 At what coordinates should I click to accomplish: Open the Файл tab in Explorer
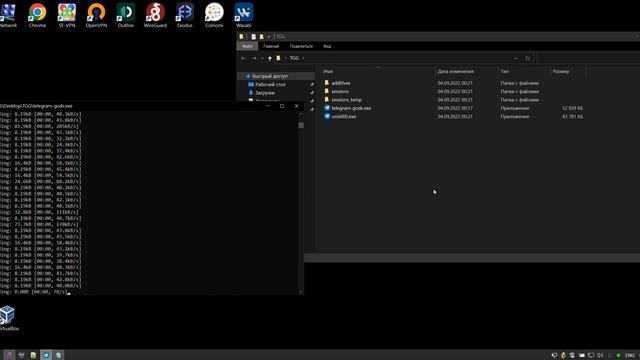[247, 46]
